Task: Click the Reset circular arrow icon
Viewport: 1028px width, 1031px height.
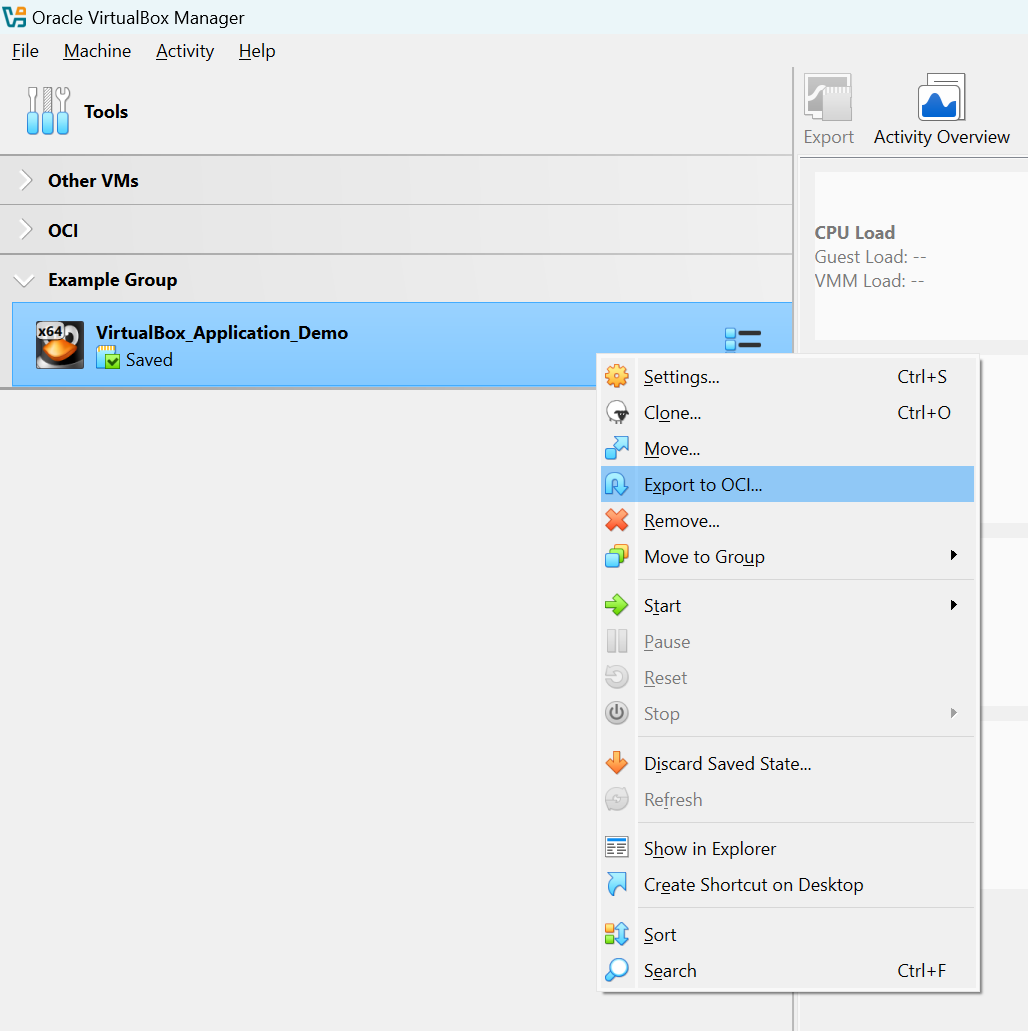Action: click(x=617, y=677)
